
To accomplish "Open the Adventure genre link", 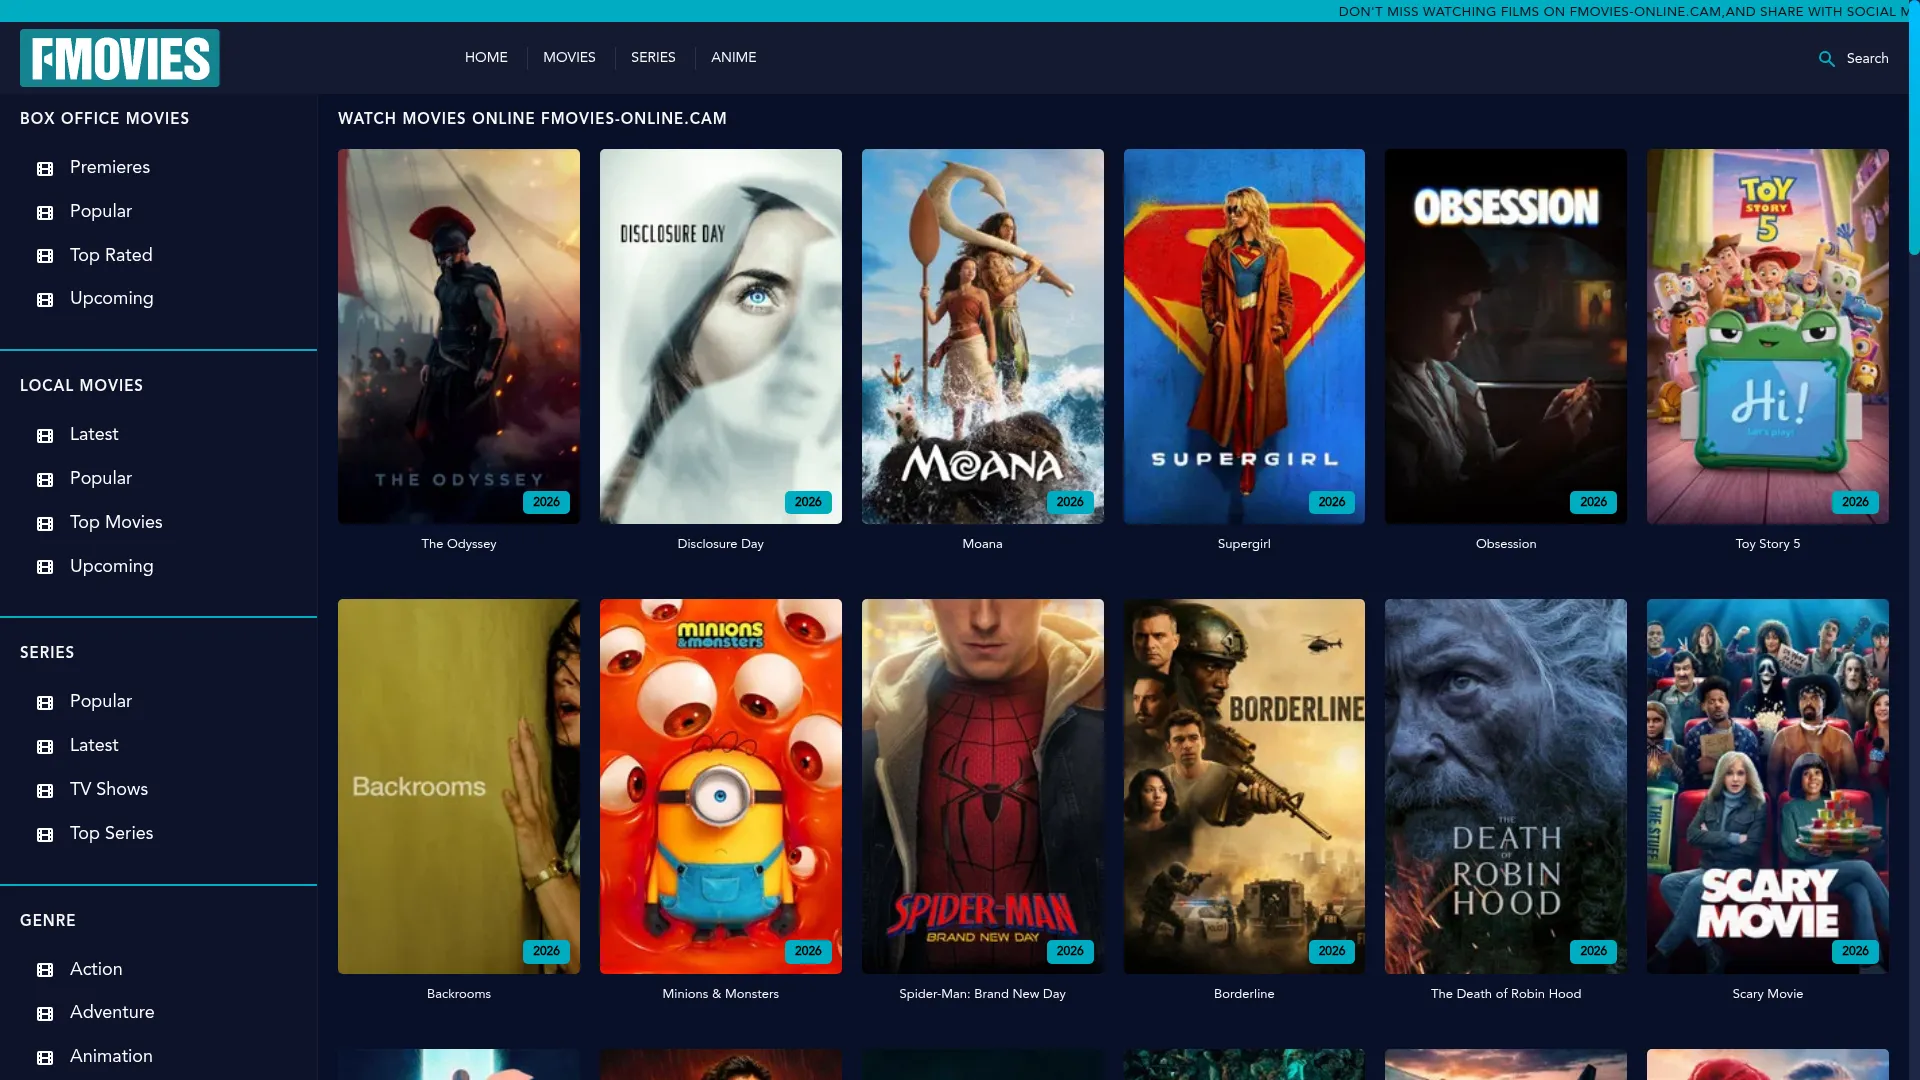I will coord(112,1012).
